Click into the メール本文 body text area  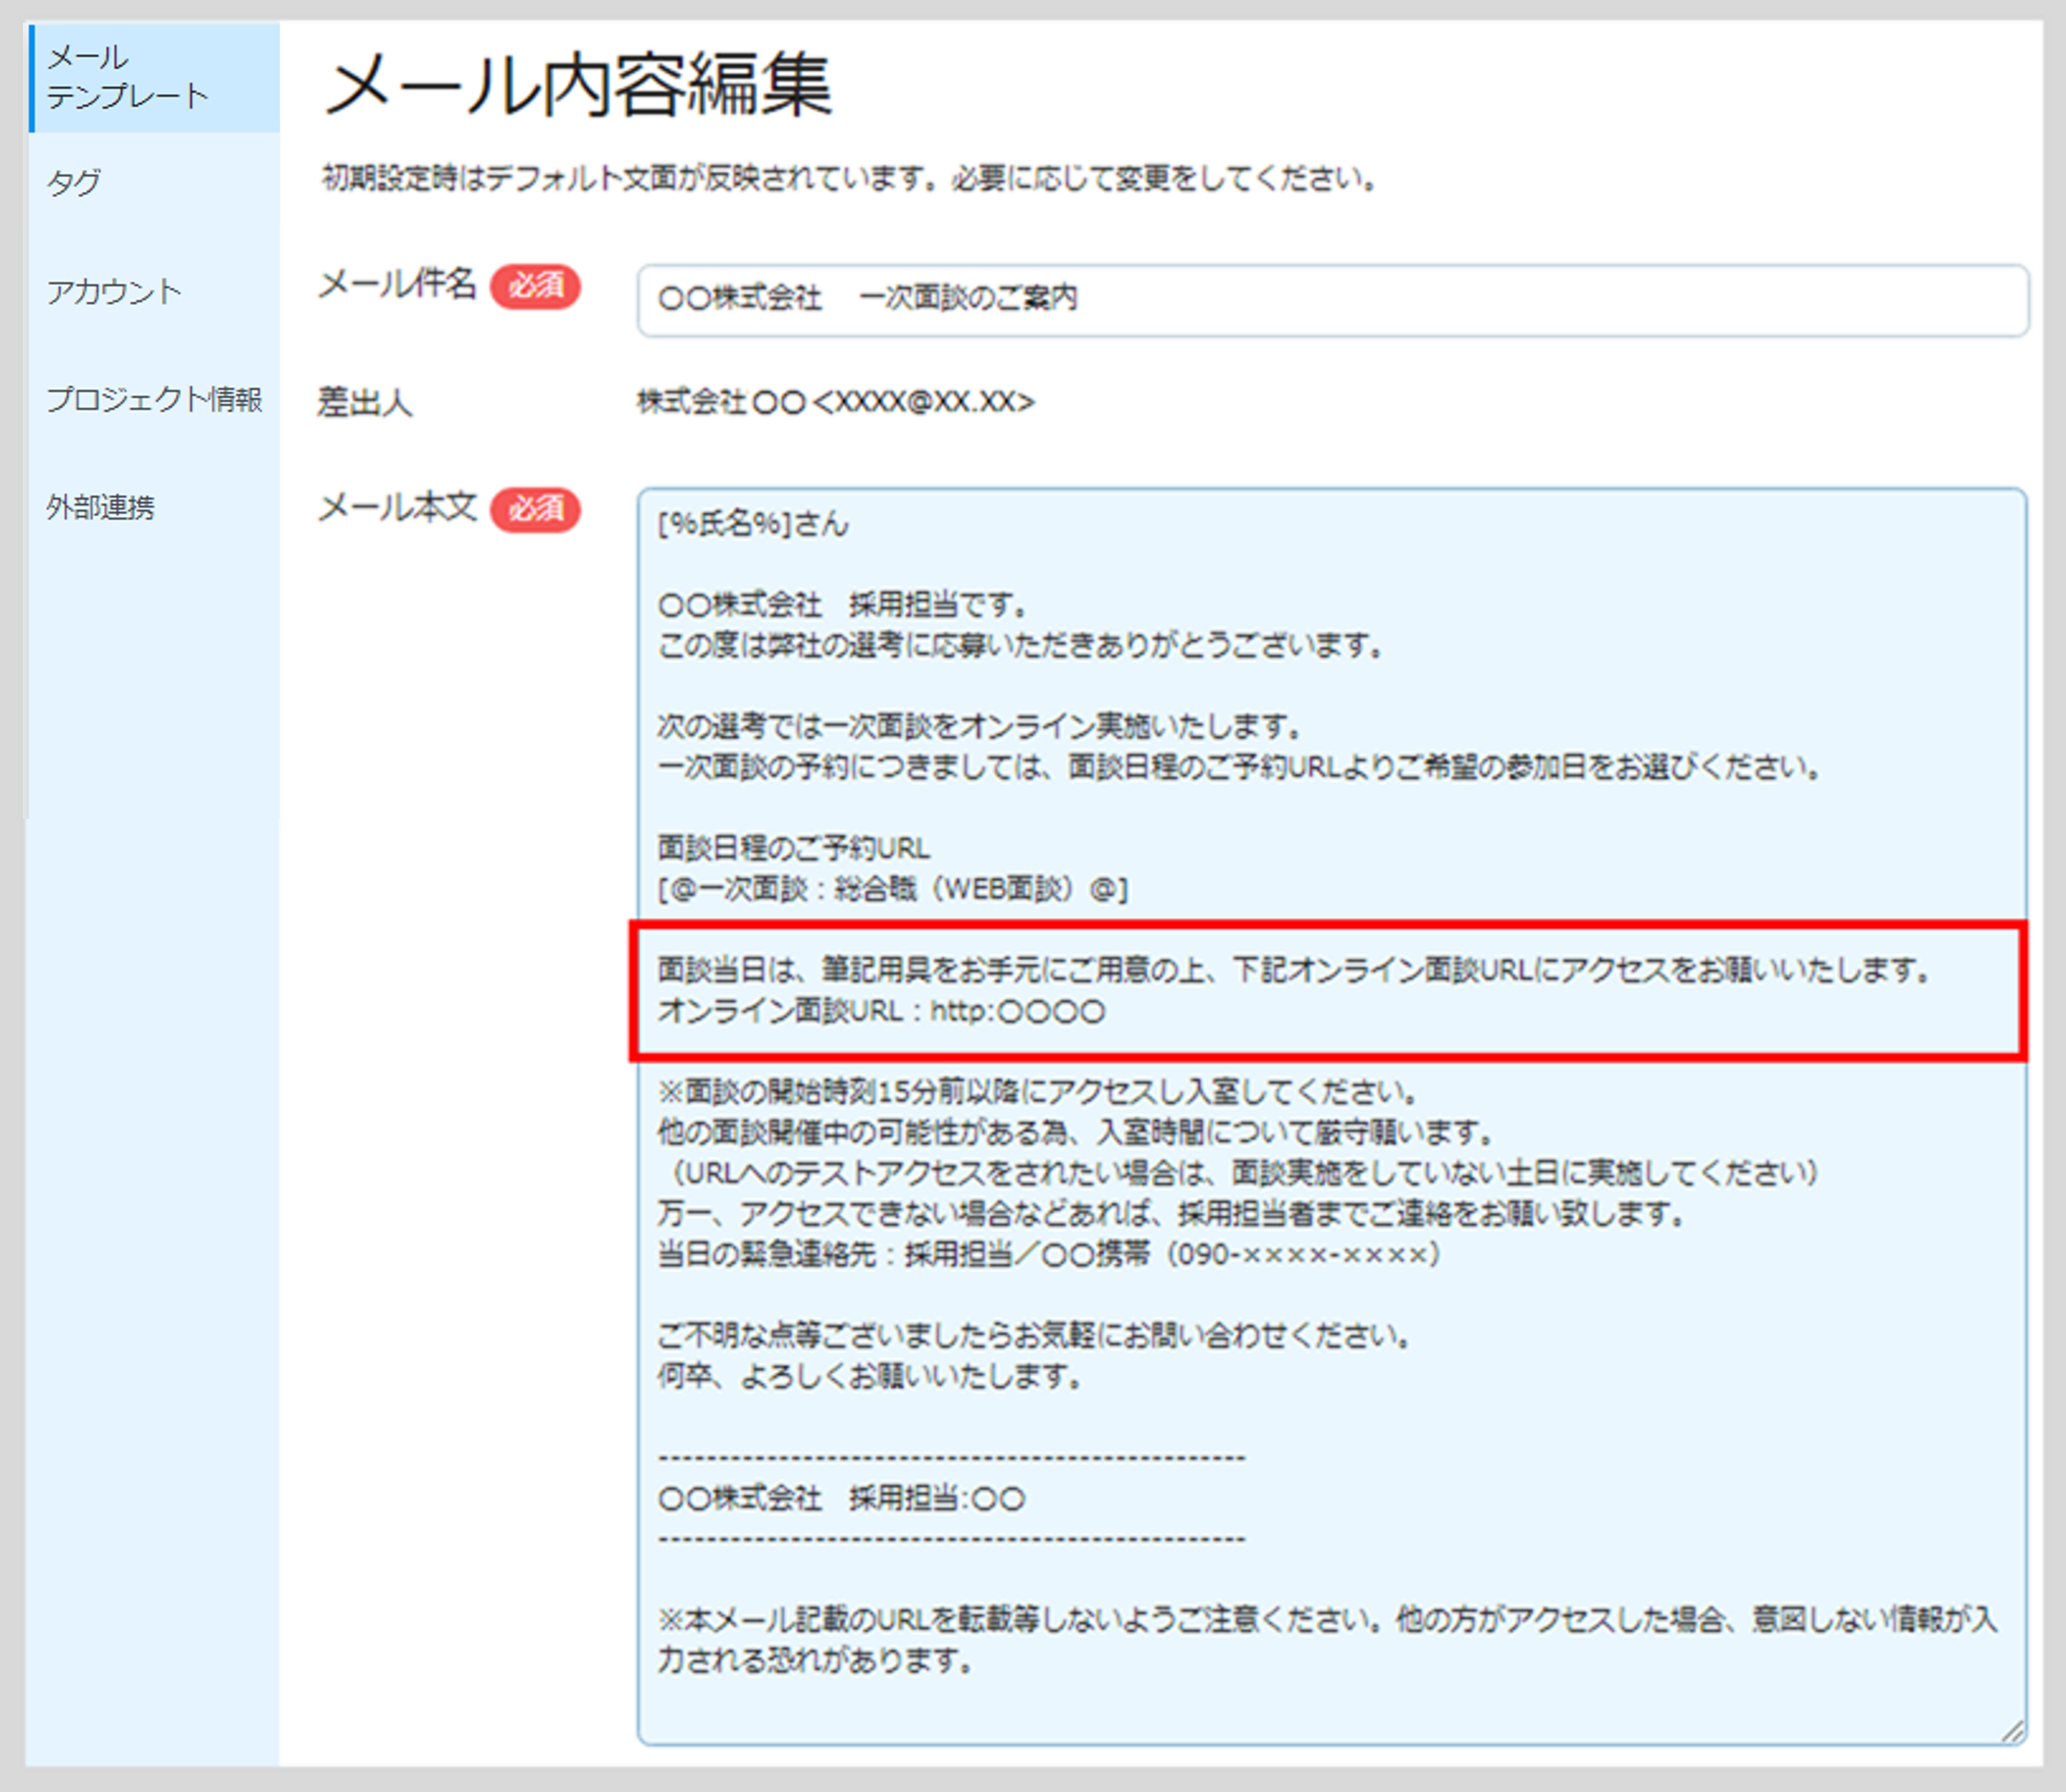(x=1332, y=1116)
